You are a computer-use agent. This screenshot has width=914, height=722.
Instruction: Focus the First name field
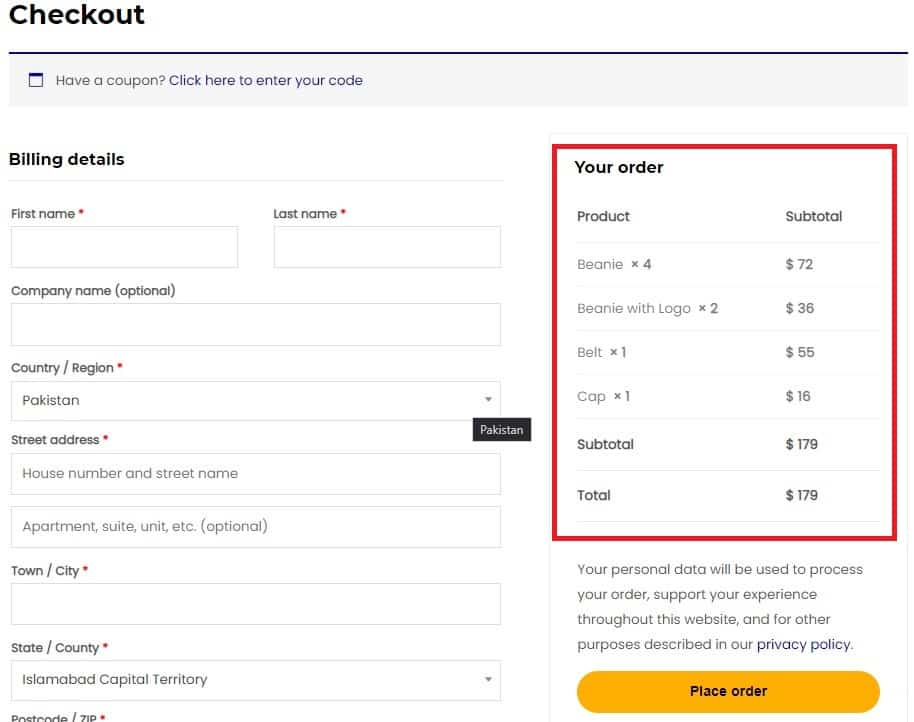pos(124,247)
